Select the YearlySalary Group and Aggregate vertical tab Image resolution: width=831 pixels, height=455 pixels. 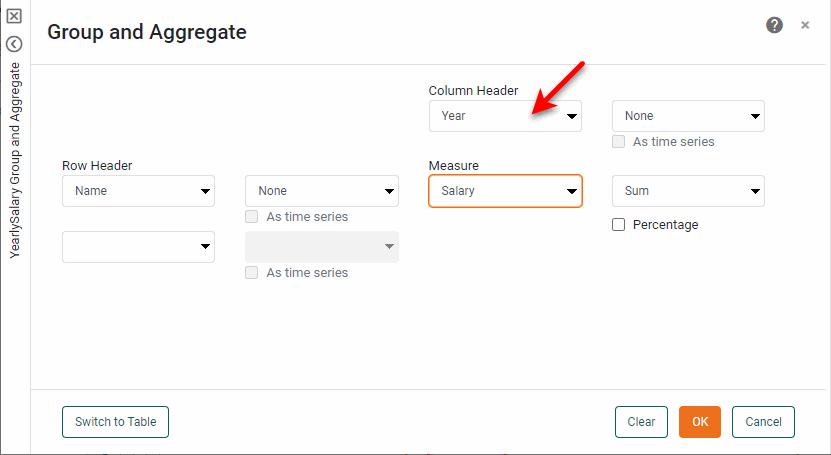coord(15,160)
